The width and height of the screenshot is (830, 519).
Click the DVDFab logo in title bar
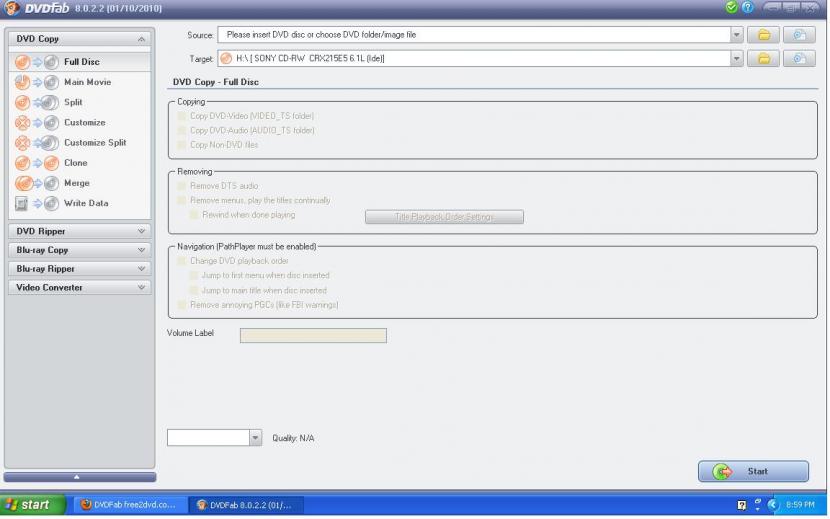[x=12, y=8]
